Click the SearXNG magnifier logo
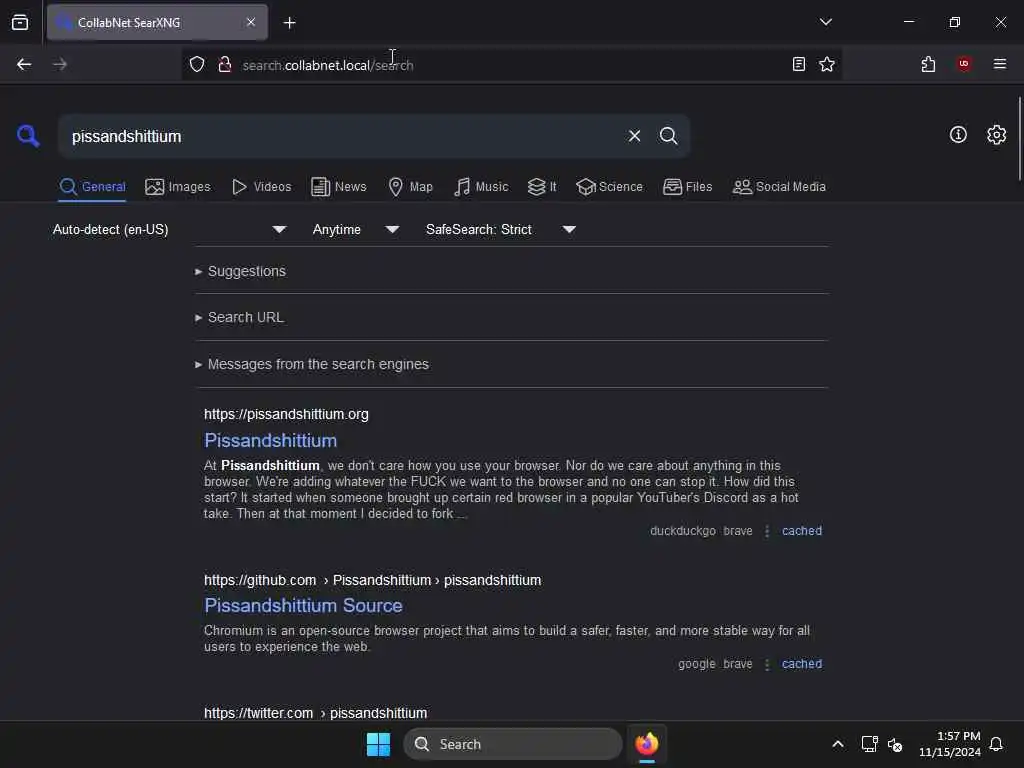 click(28, 136)
